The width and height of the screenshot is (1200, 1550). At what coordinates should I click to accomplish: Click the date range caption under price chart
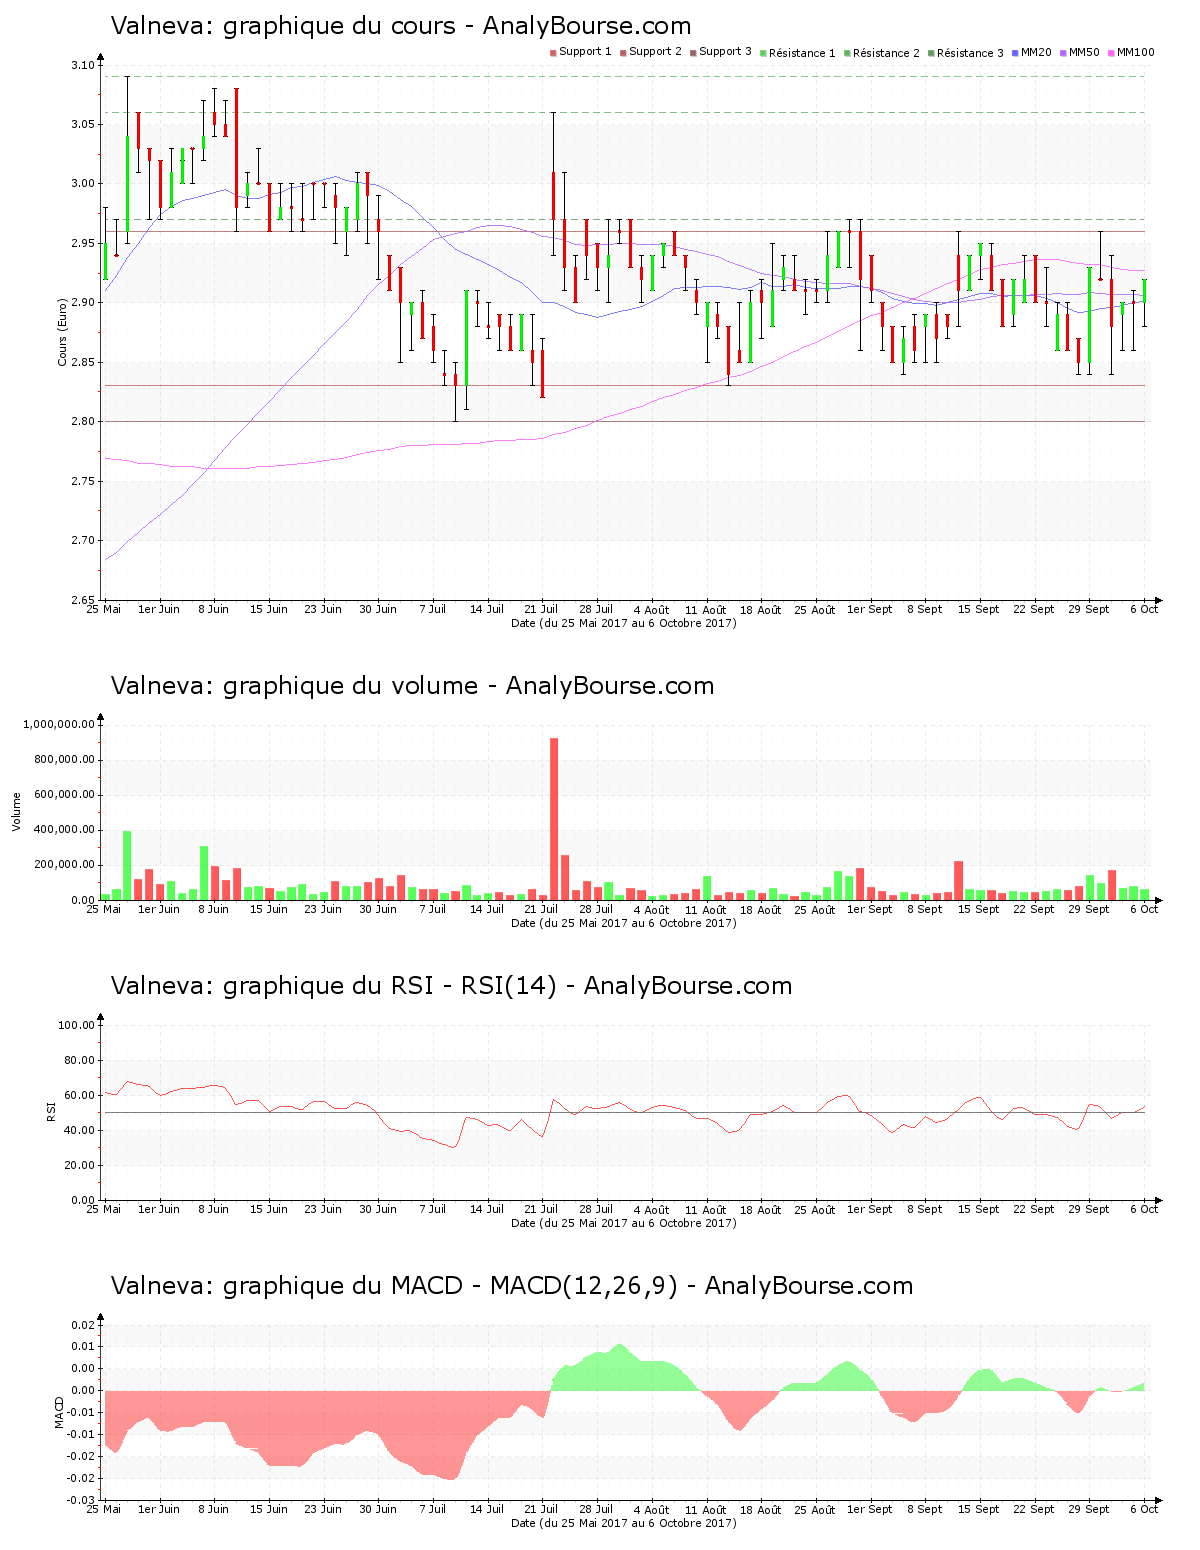[x=624, y=622]
